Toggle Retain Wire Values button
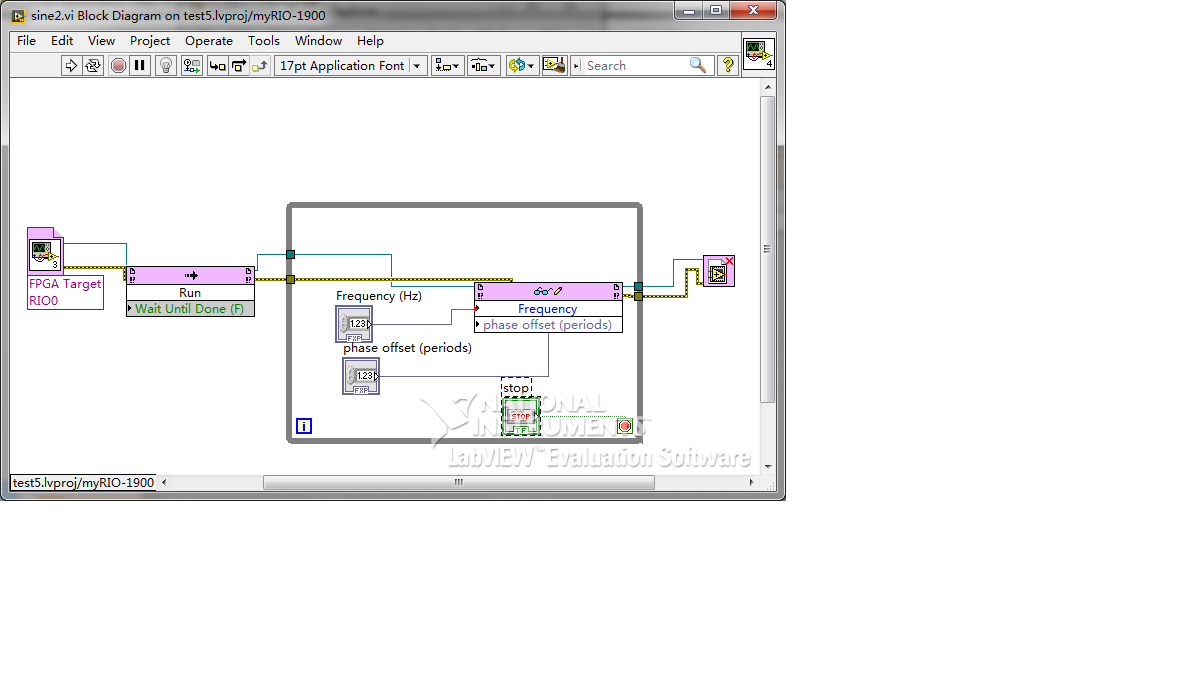 [x=191, y=66]
